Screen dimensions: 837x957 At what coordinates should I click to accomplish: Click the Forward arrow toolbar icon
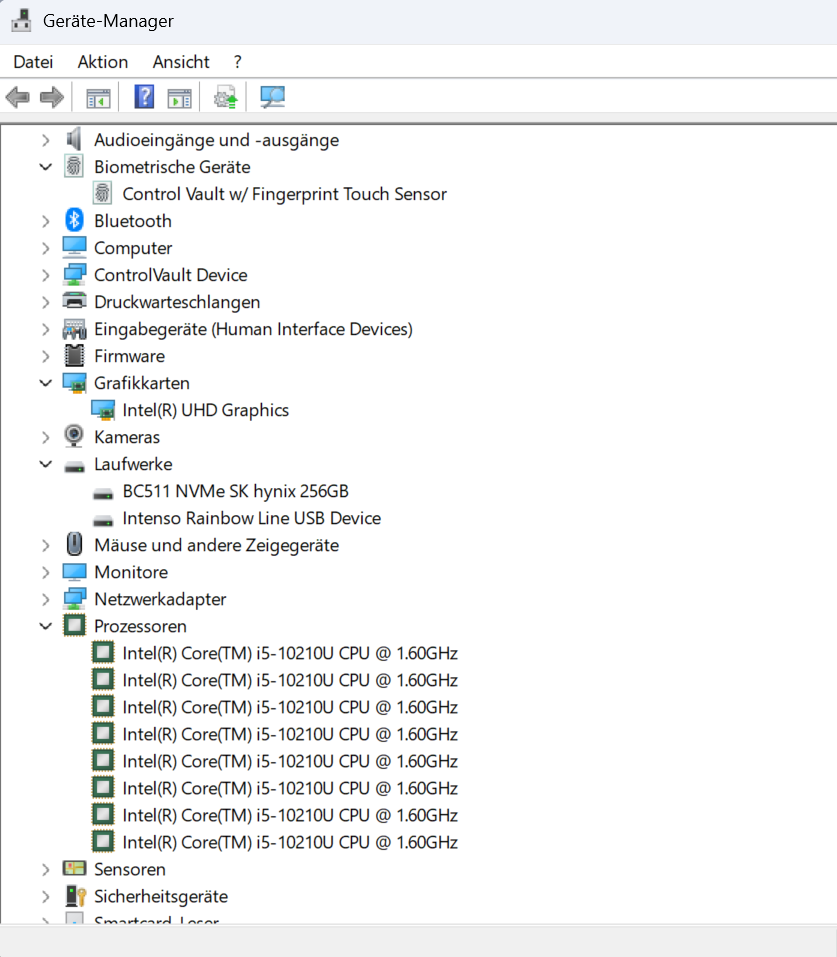tap(52, 97)
